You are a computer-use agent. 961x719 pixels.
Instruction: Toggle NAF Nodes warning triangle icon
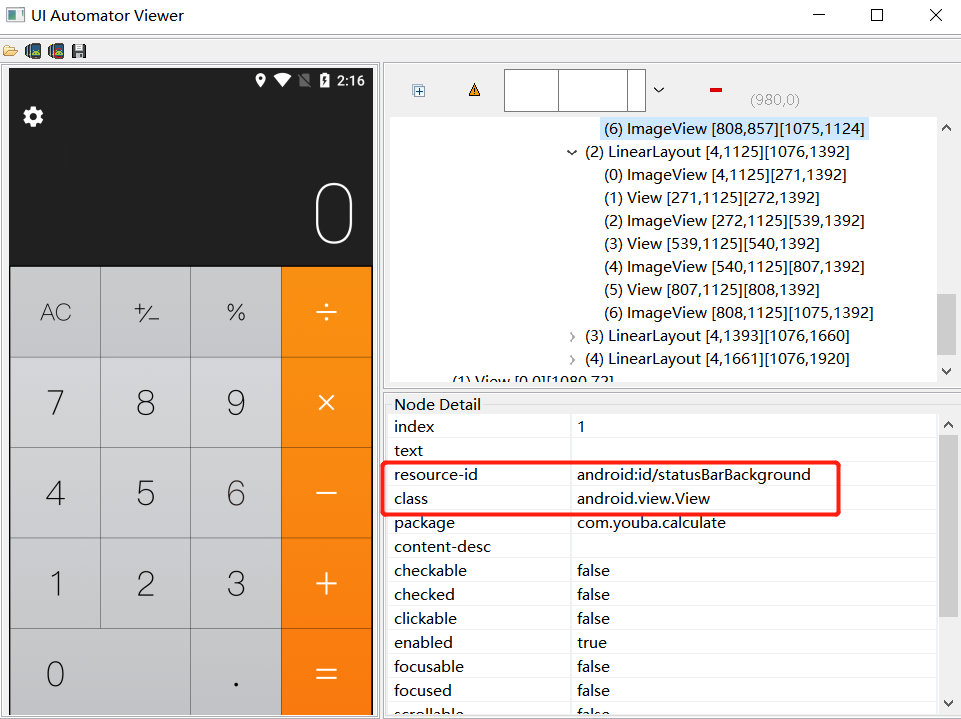[474, 90]
